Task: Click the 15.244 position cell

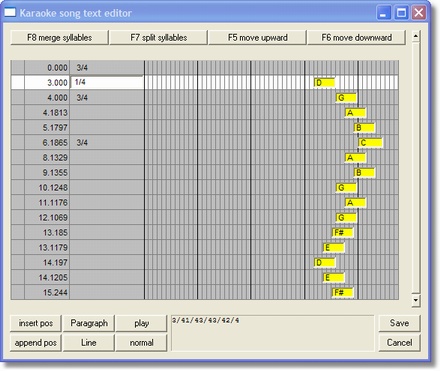Action: pos(47,293)
